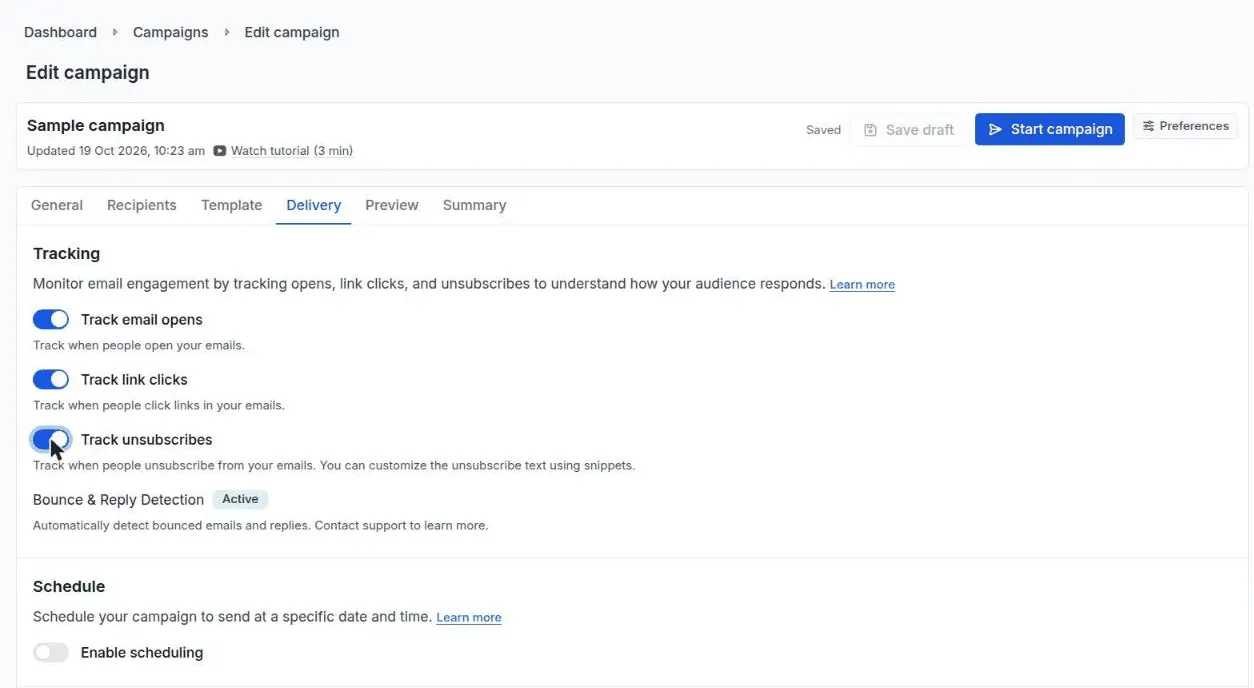Open Schedule section Learn more link
Screen dimensions: 1254x688
[x=469, y=618]
